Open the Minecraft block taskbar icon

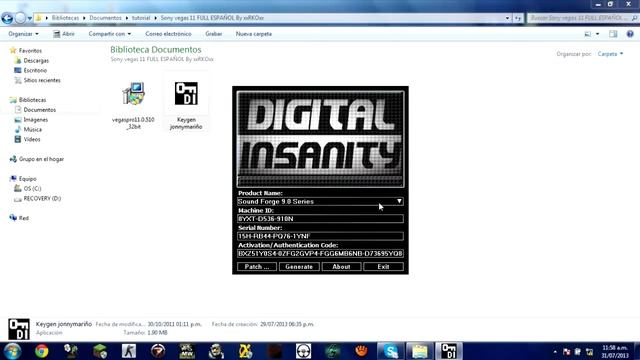(x=100, y=351)
